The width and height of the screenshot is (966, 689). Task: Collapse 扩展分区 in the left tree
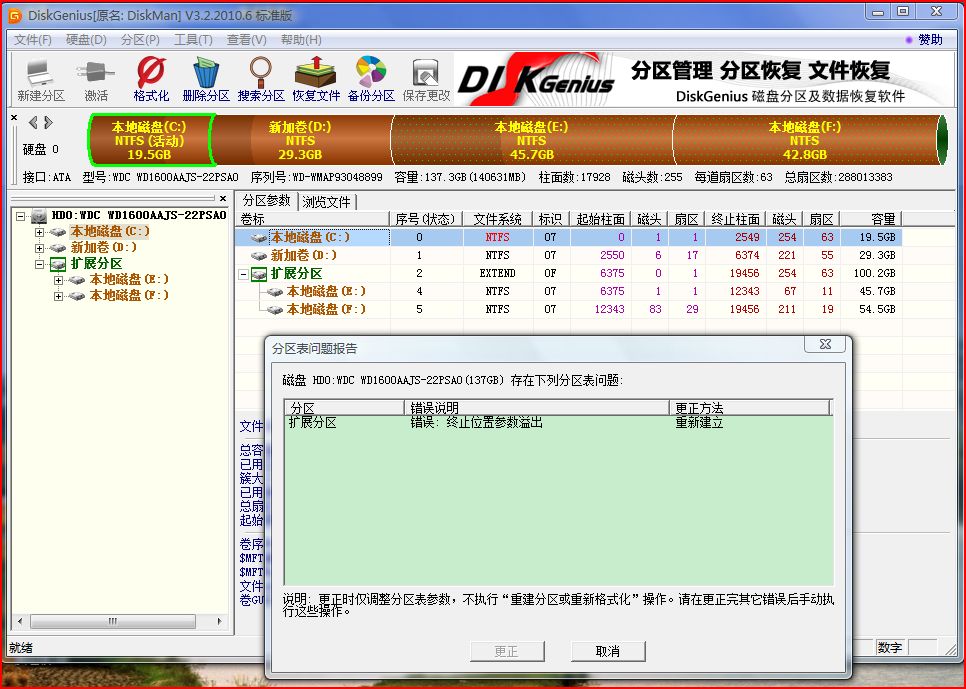point(39,264)
